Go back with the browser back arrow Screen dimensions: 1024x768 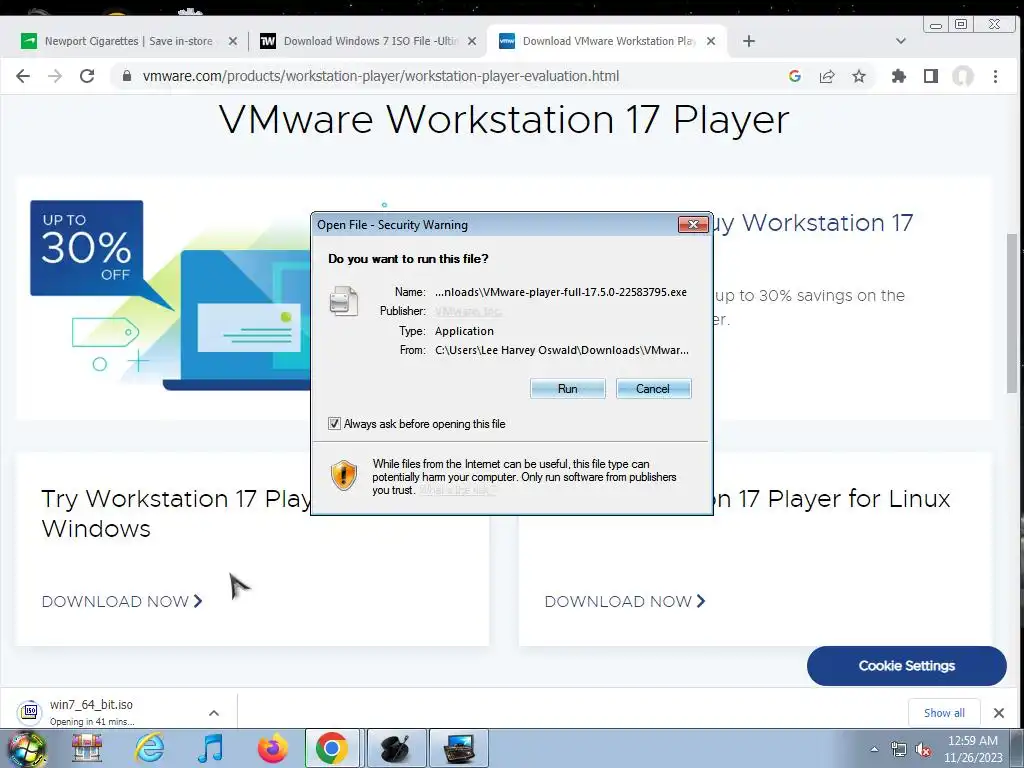[23, 76]
